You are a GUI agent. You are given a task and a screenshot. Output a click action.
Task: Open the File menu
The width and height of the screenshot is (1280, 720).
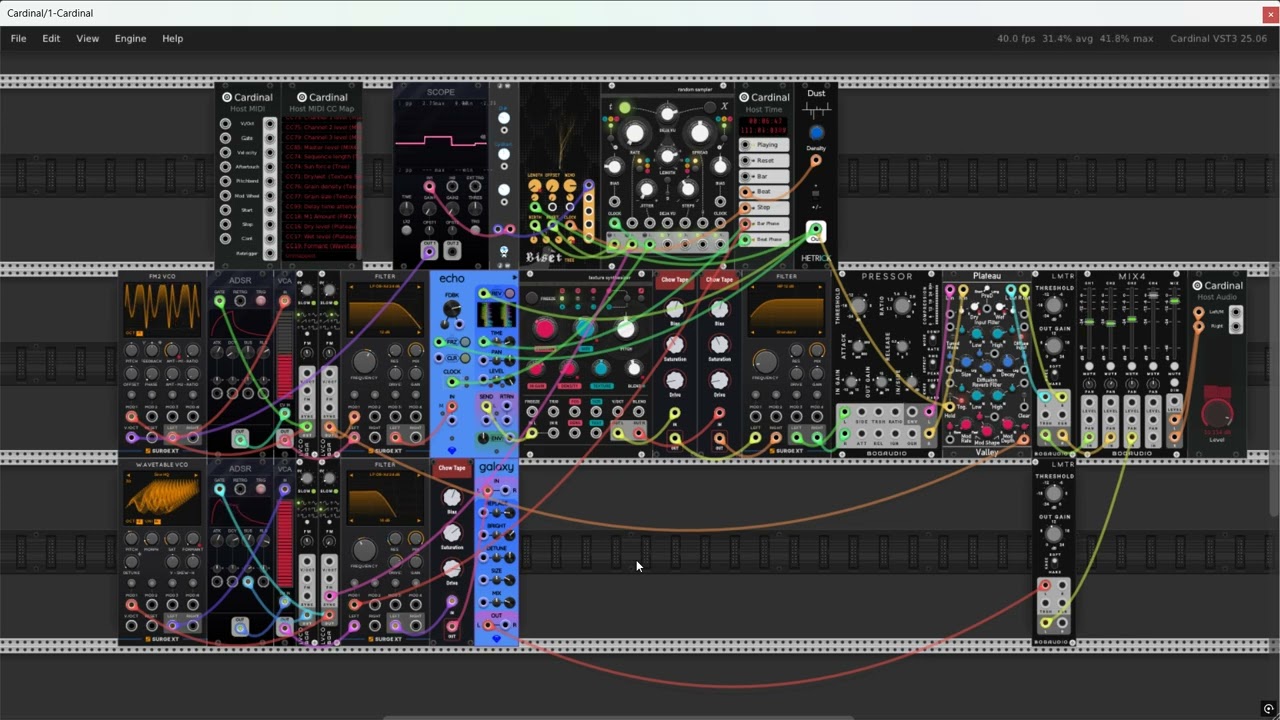pyautogui.click(x=18, y=38)
